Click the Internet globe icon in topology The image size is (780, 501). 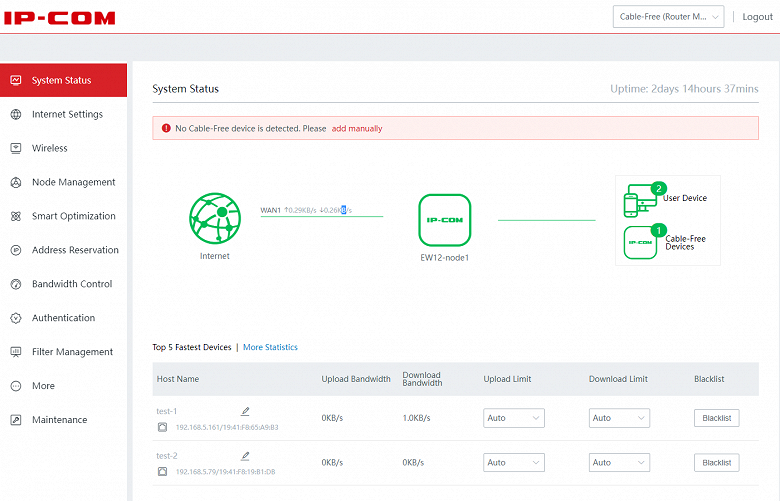(x=214, y=219)
